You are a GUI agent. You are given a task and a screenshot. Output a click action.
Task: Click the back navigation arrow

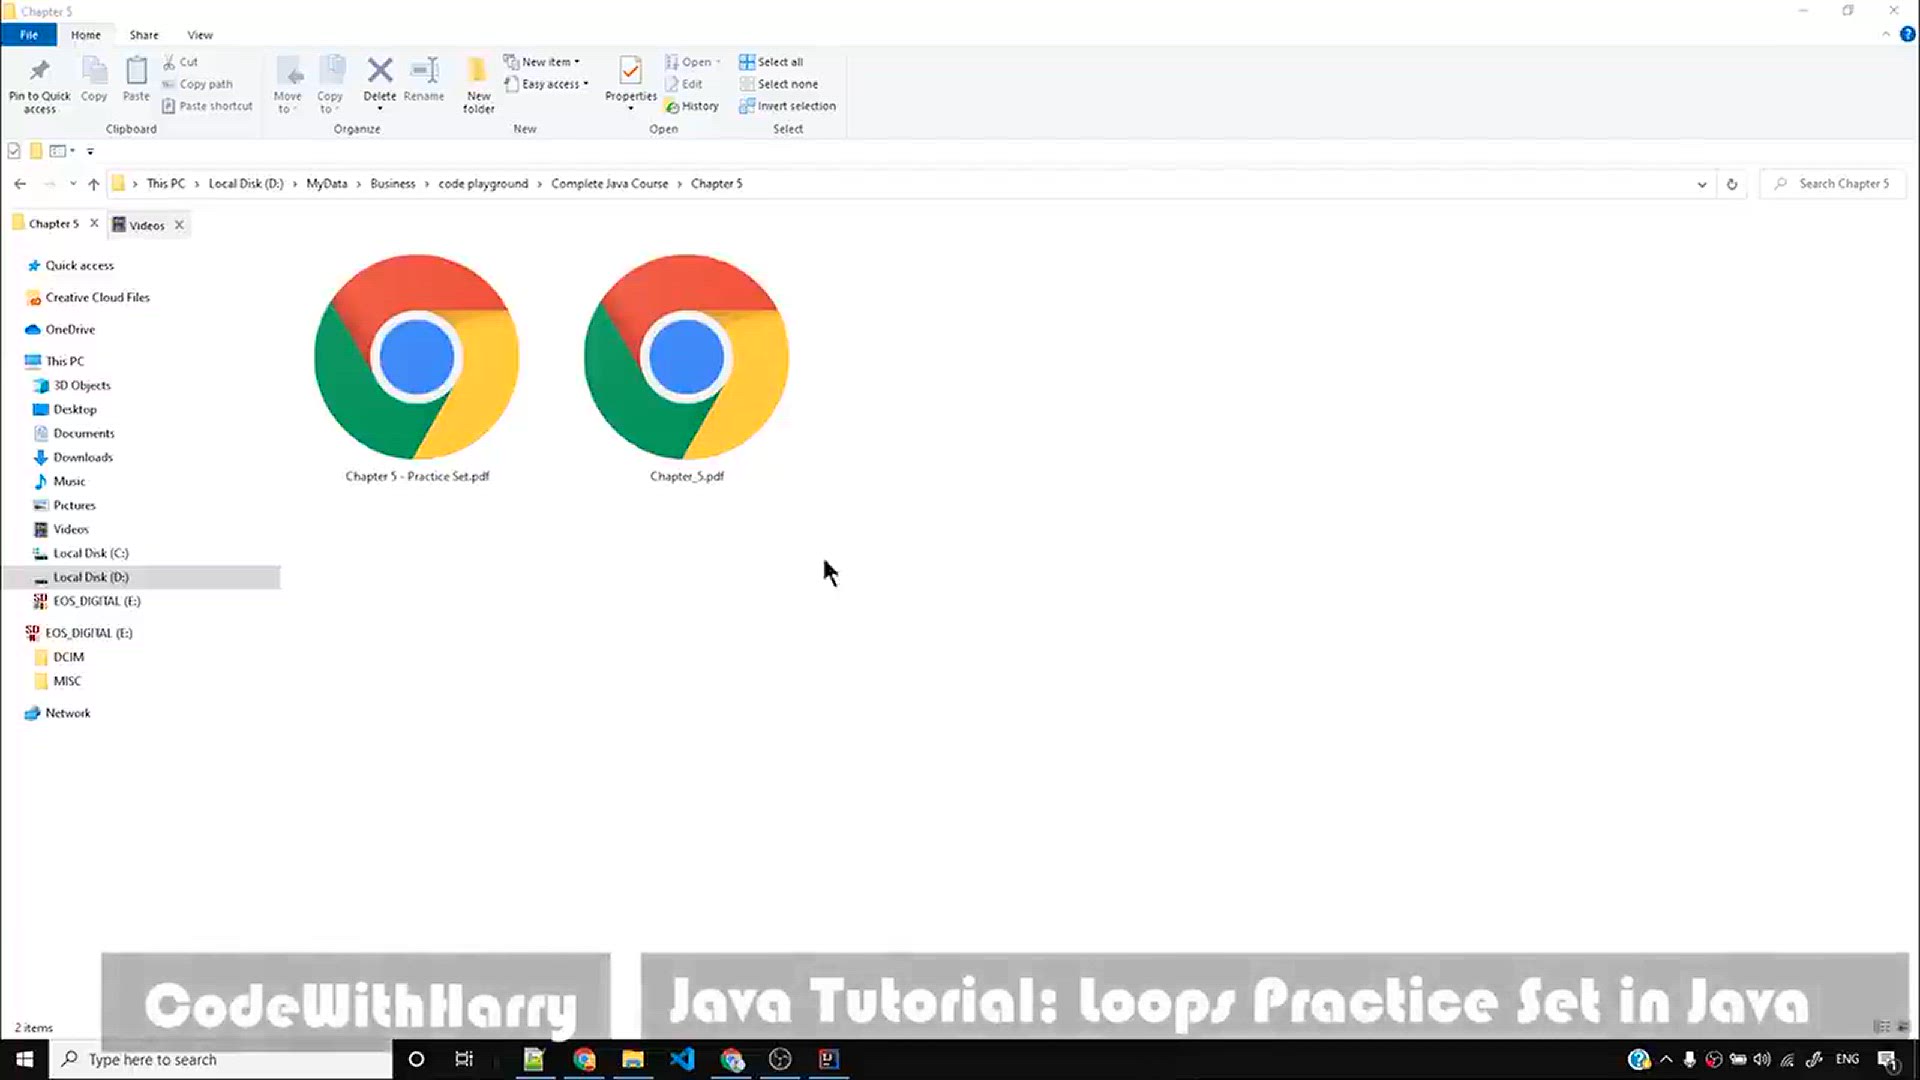(x=20, y=184)
